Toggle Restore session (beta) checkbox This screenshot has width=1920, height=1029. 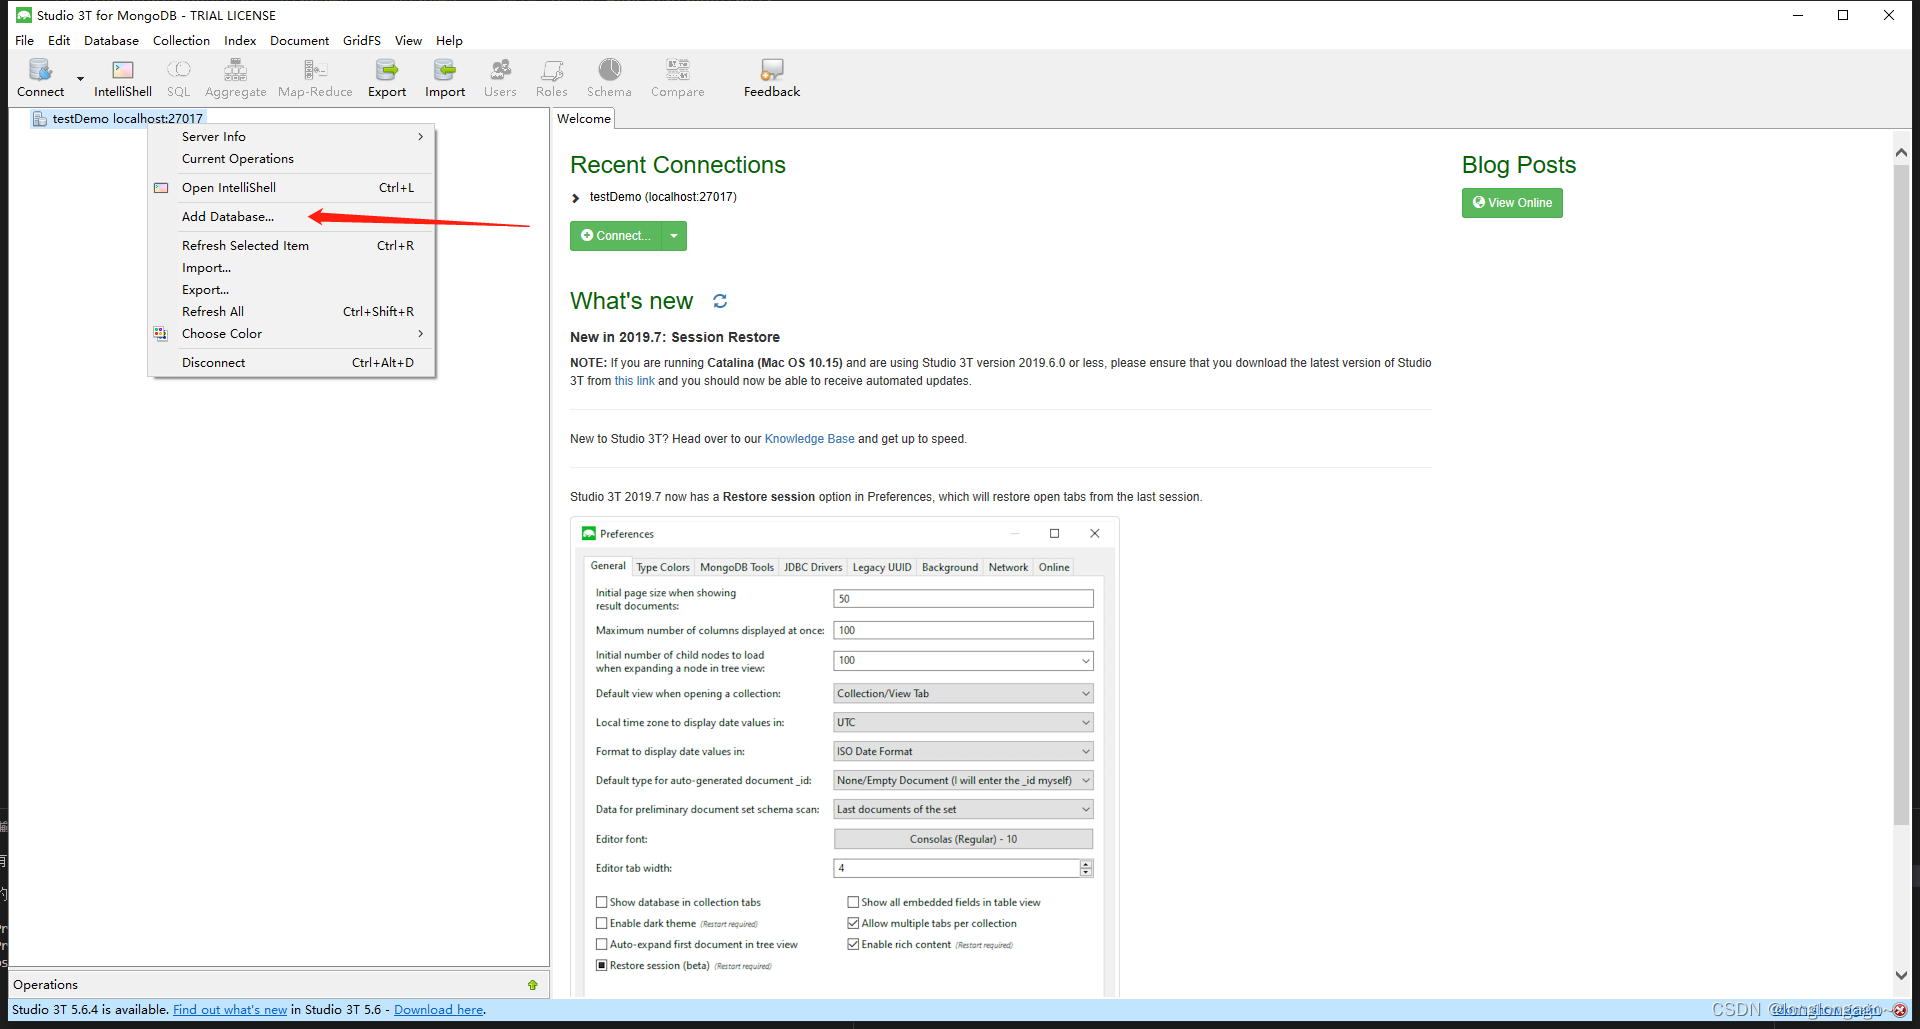[x=602, y=966]
